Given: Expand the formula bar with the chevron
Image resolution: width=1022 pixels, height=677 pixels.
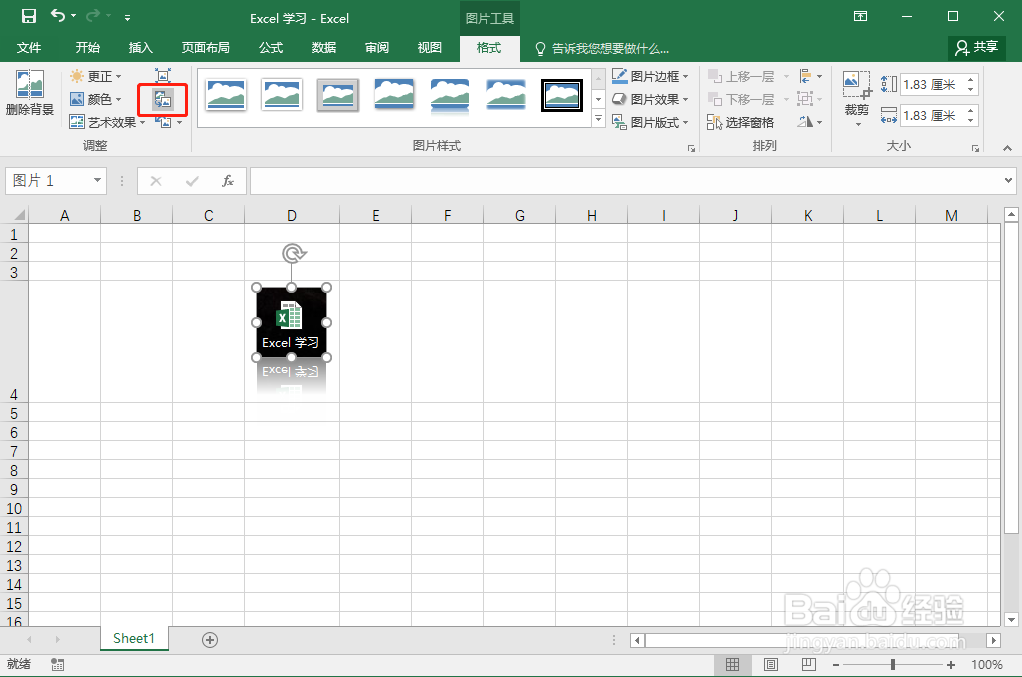Looking at the screenshot, I should (x=1008, y=180).
